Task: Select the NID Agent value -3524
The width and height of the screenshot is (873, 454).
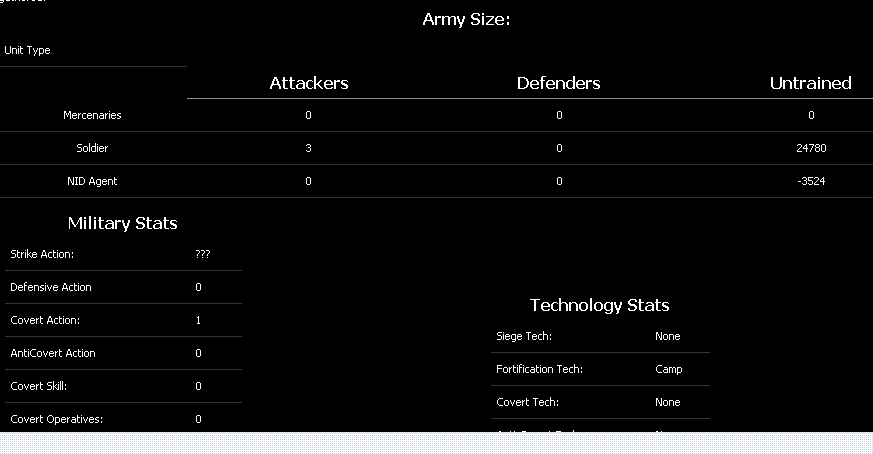Action: point(810,181)
